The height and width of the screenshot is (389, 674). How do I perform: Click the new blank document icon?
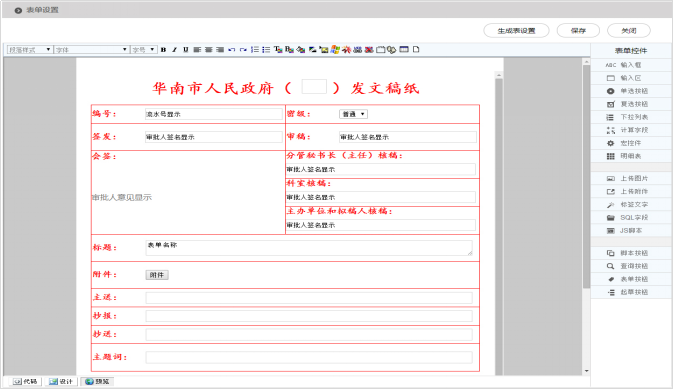pyautogui.click(x=416, y=49)
